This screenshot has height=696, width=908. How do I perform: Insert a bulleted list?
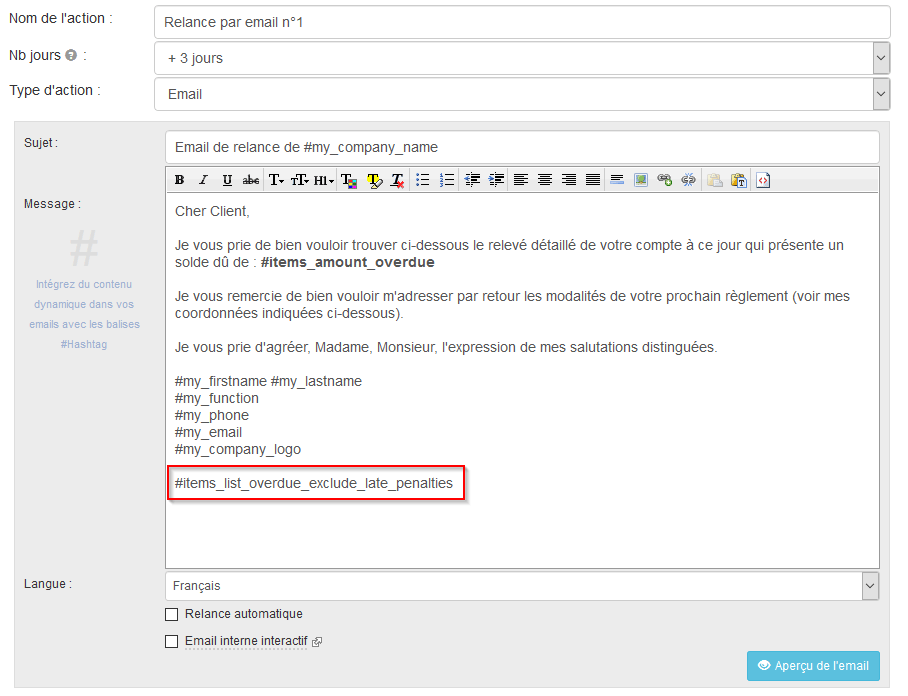pyautogui.click(x=423, y=180)
